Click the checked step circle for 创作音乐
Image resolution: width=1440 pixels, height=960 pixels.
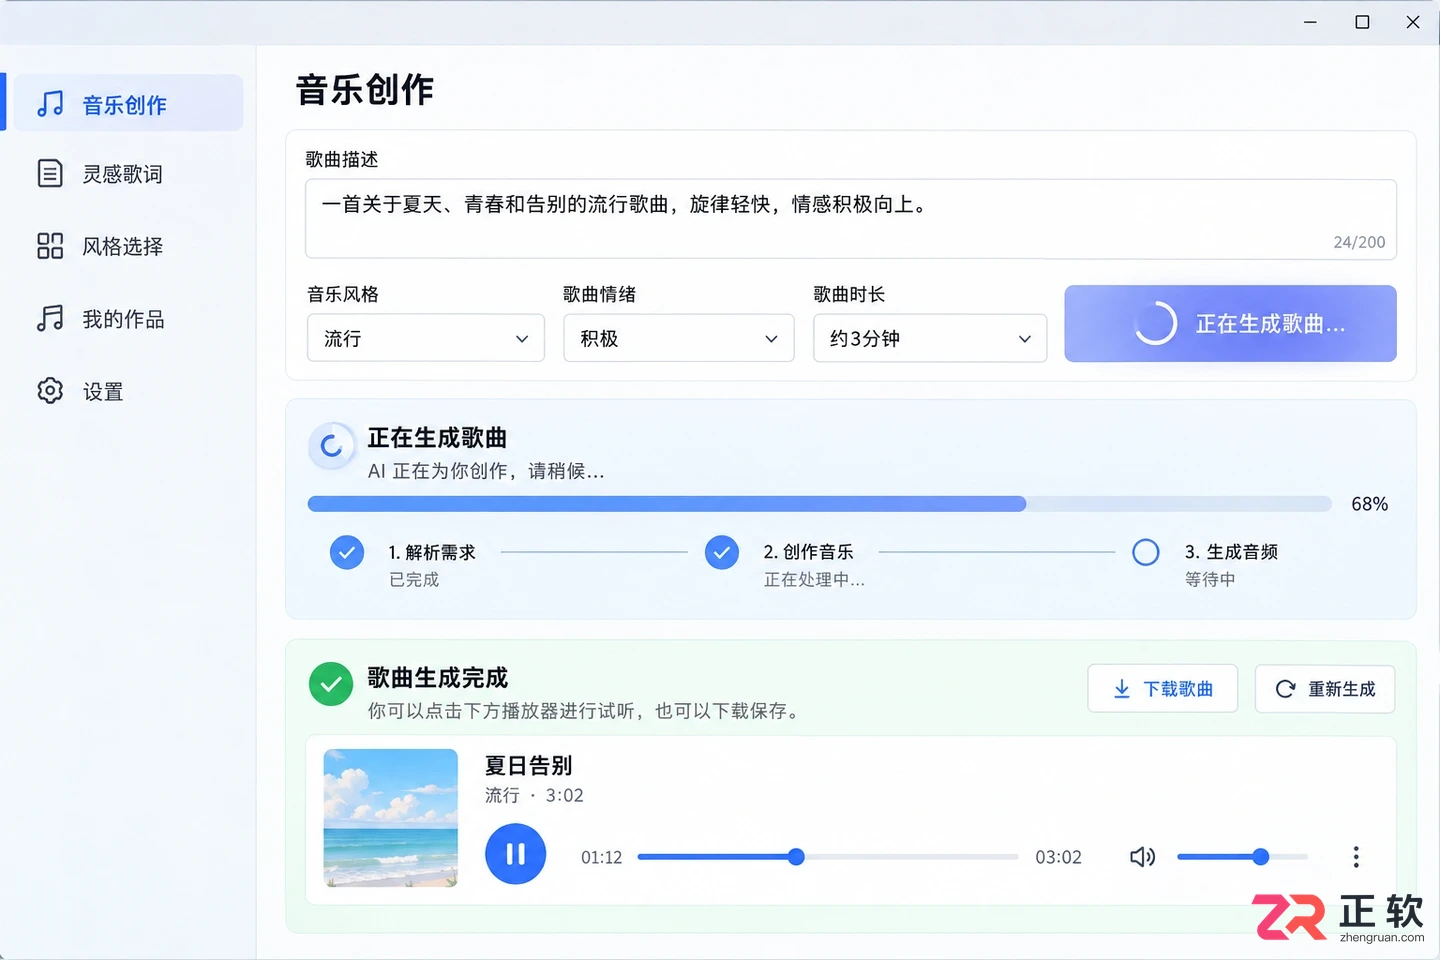[722, 552]
